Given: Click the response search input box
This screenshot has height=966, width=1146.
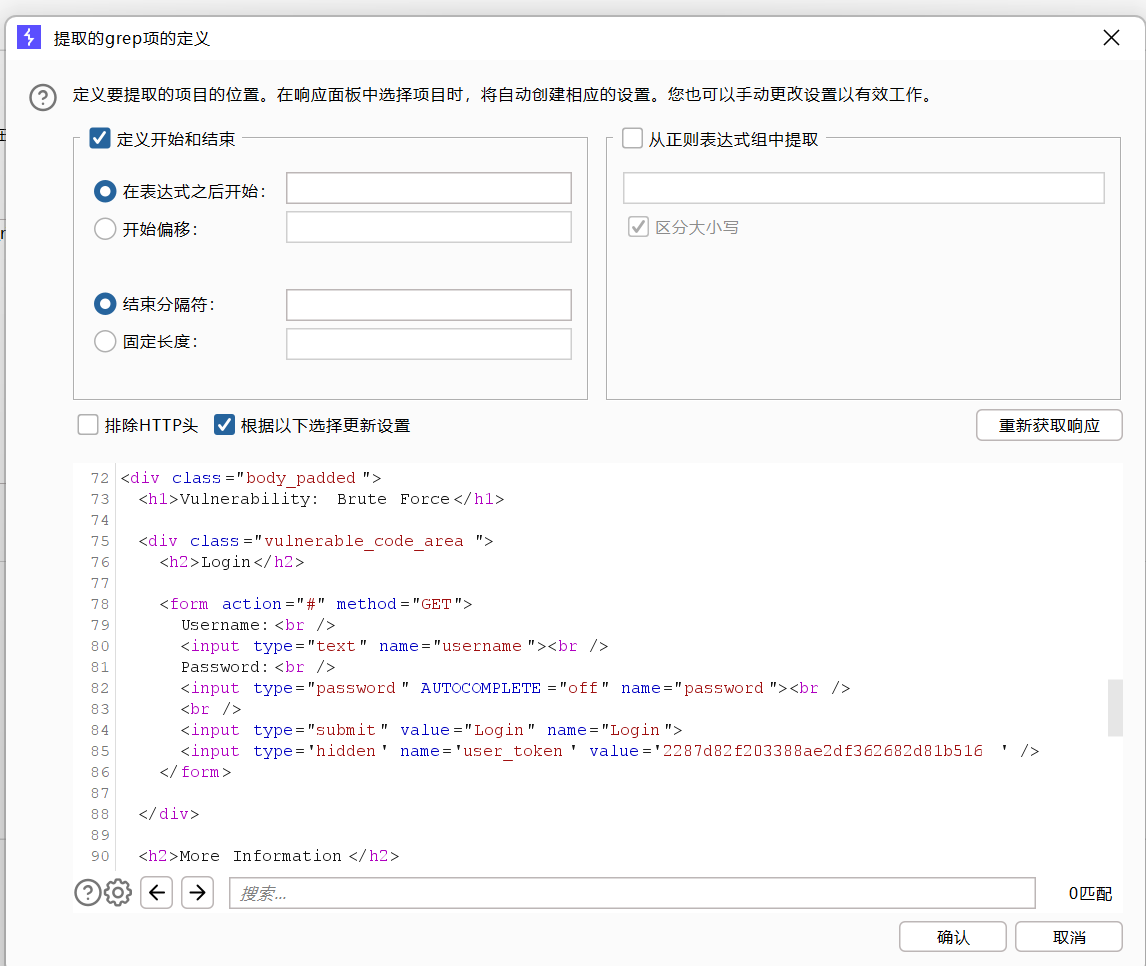Looking at the screenshot, I should click(632, 893).
